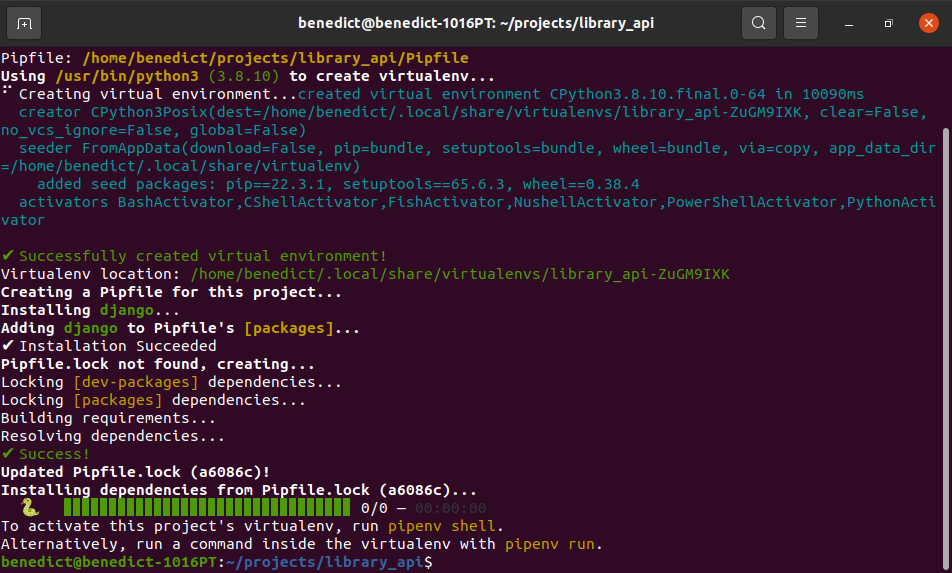Click the yellow [packages] text in Adding django line
The image size is (952, 573).
[289, 328]
